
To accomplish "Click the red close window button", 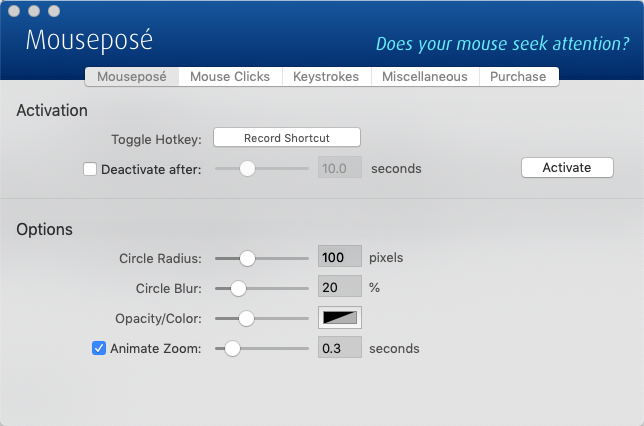I will (14, 11).
